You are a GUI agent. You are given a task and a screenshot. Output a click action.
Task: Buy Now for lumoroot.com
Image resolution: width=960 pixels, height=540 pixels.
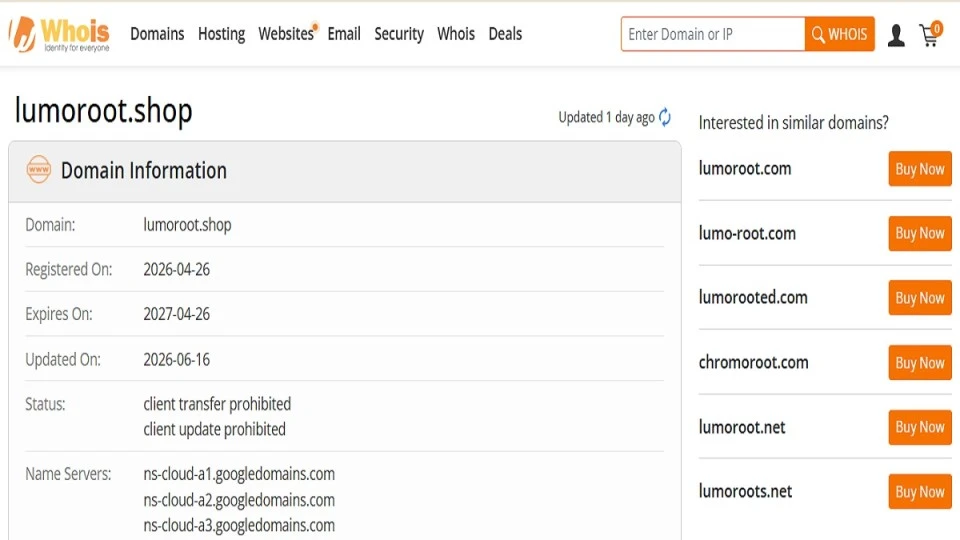click(920, 168)
